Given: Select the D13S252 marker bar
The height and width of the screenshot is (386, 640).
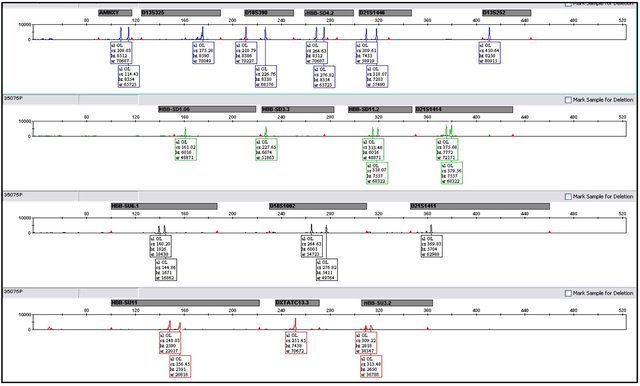Looking at the screenshot, I should 507,13.
